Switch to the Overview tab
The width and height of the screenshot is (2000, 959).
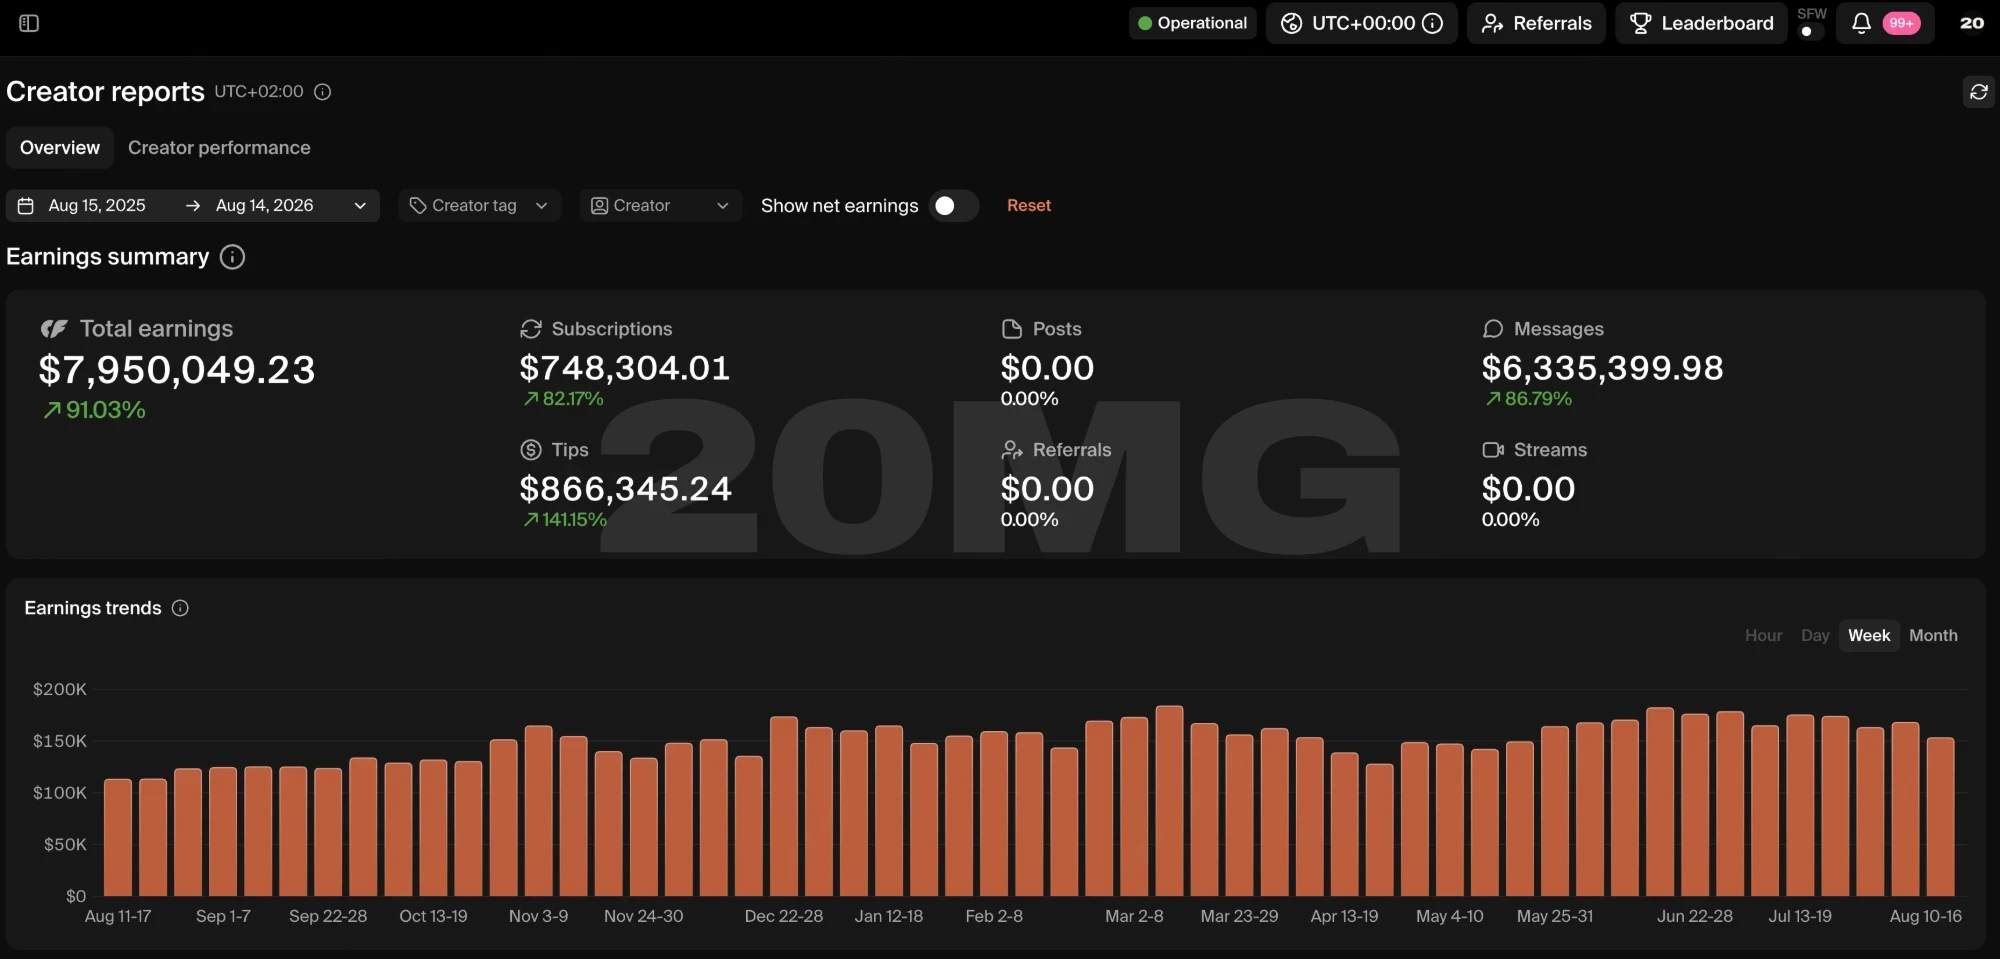60,148
